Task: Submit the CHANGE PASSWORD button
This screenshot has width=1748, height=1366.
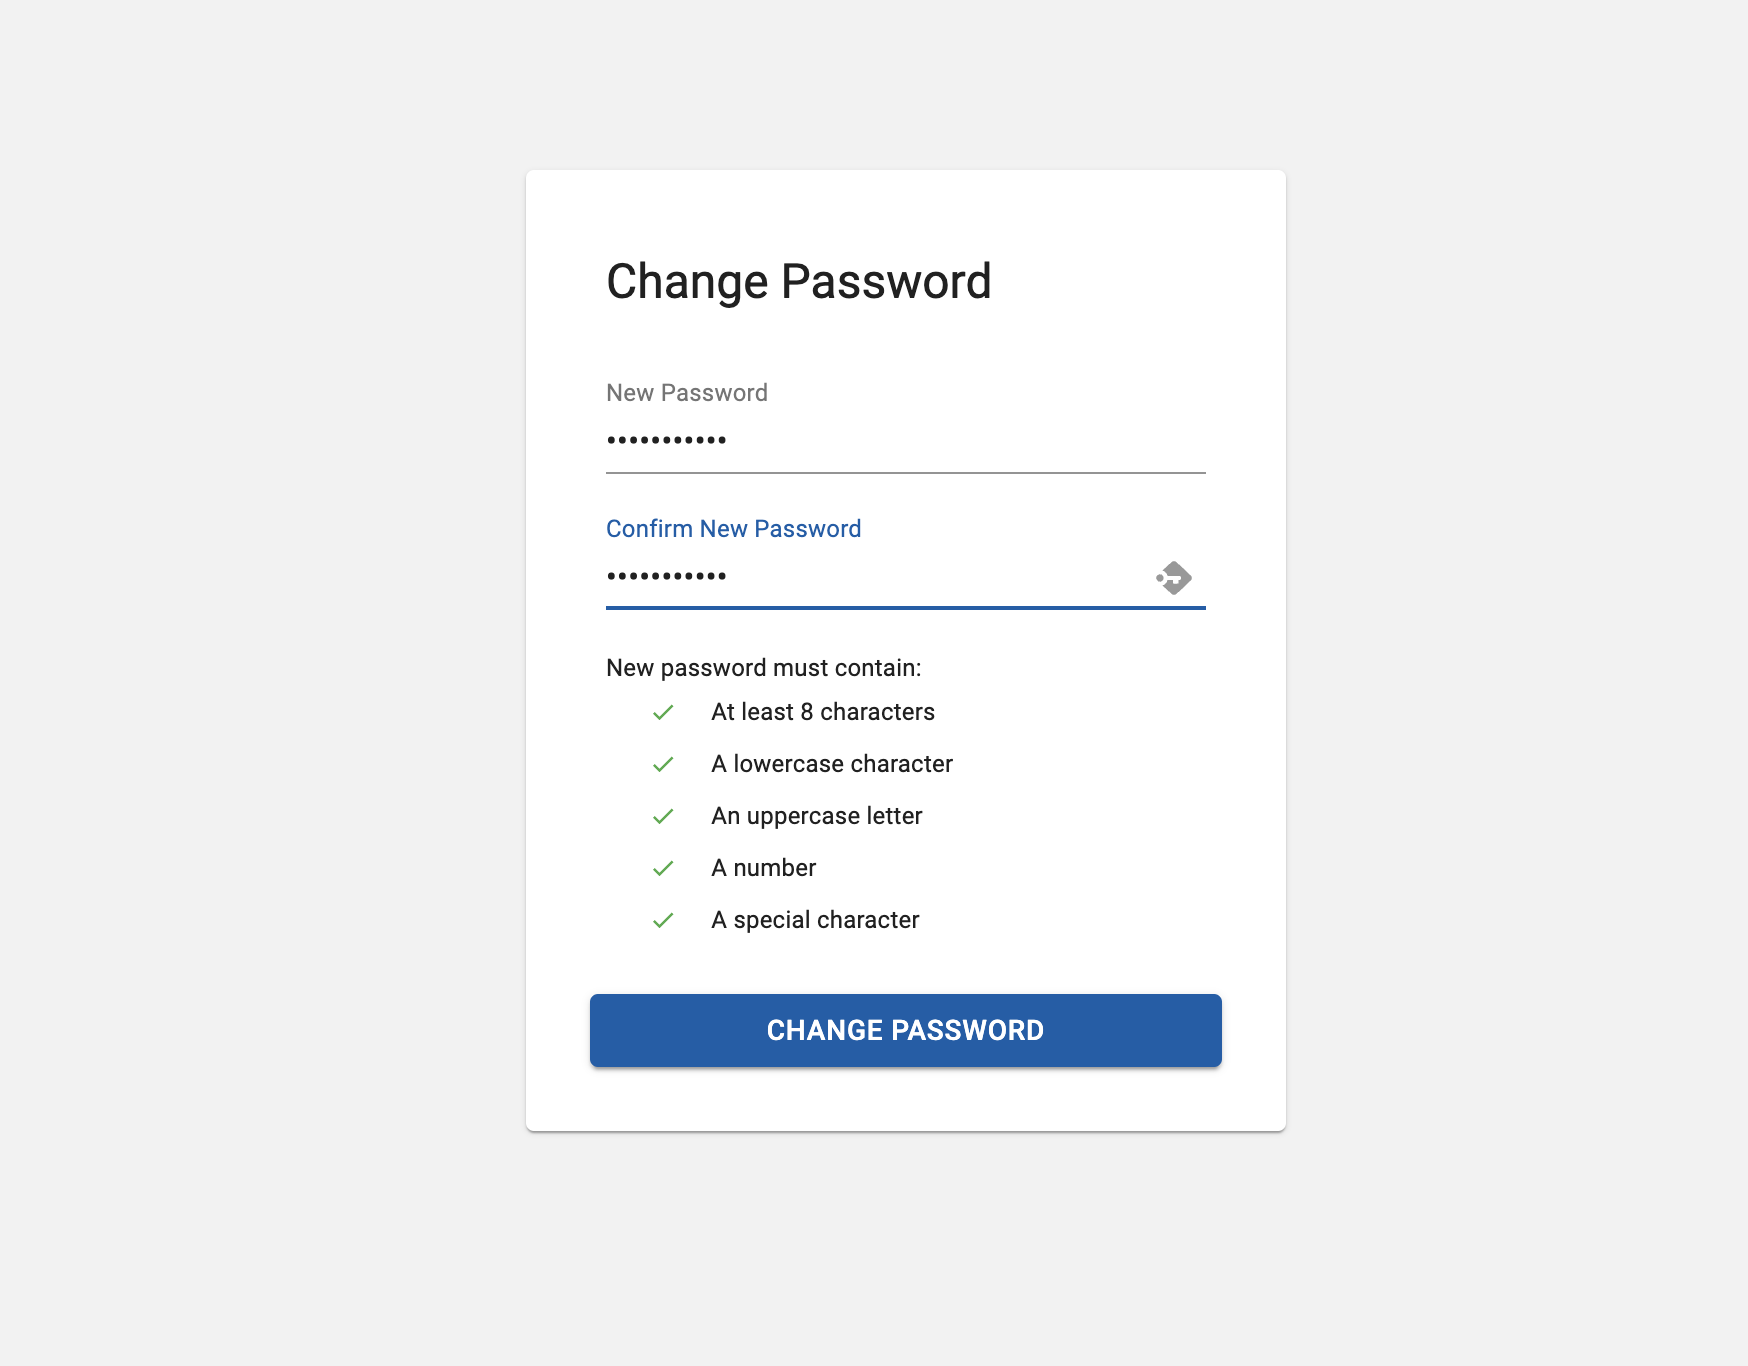Action: tap(906, 1030)
